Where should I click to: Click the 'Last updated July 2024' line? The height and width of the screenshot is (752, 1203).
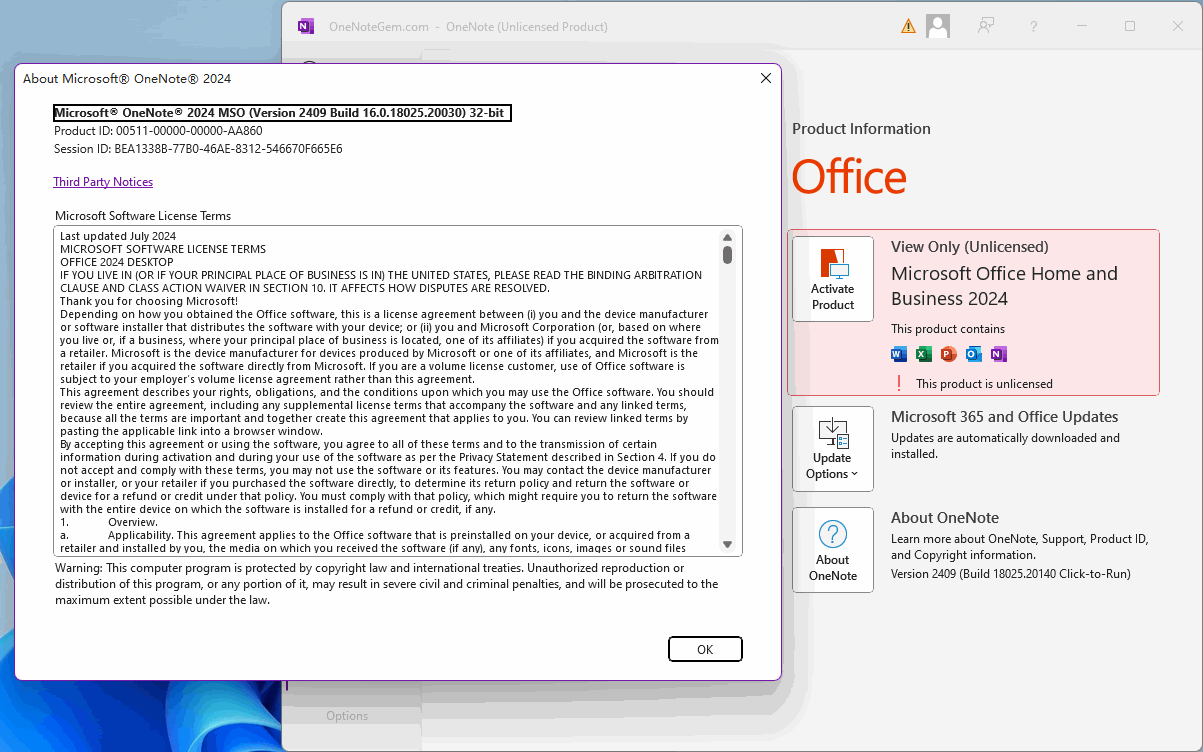tap(118, 237)
